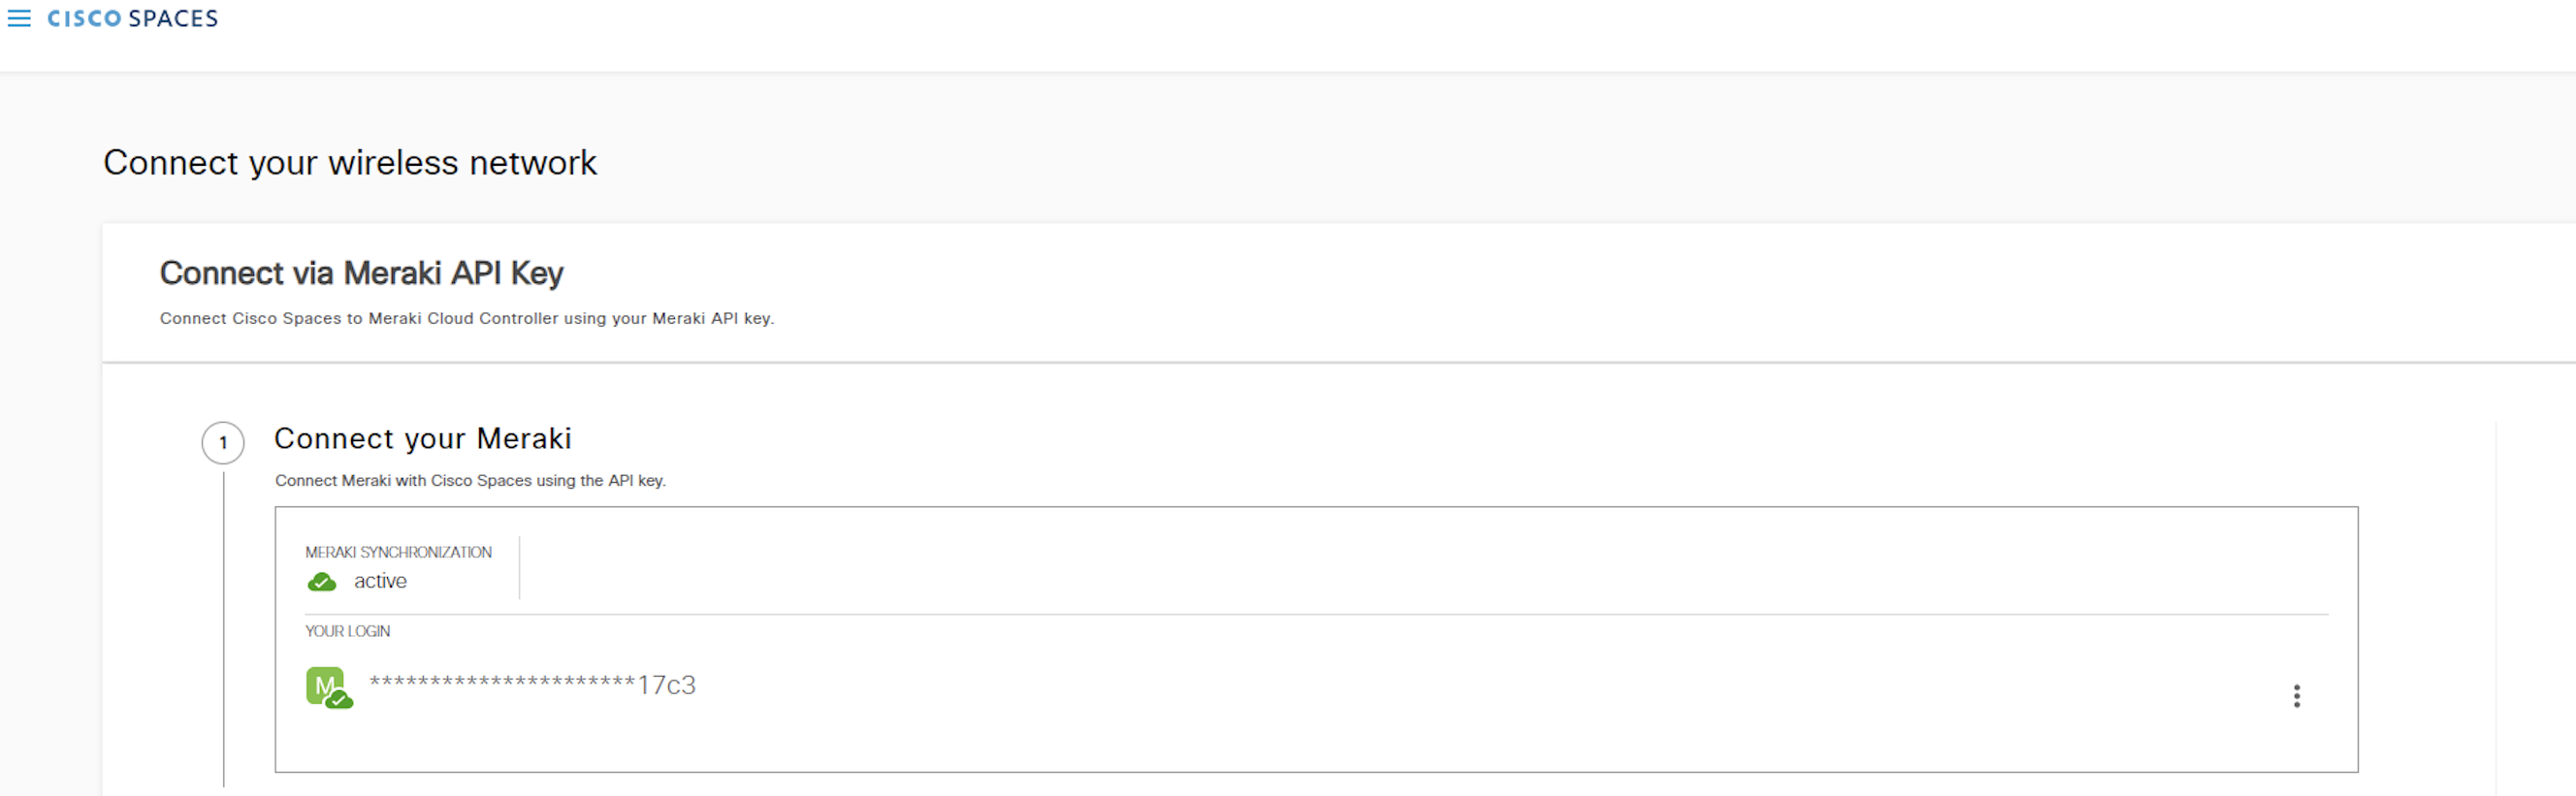The width and height of the screenshot is (2576, 796).
Task: Click the step 1 circle indicator
Action: pyautogui.click(x=223, y=443)
